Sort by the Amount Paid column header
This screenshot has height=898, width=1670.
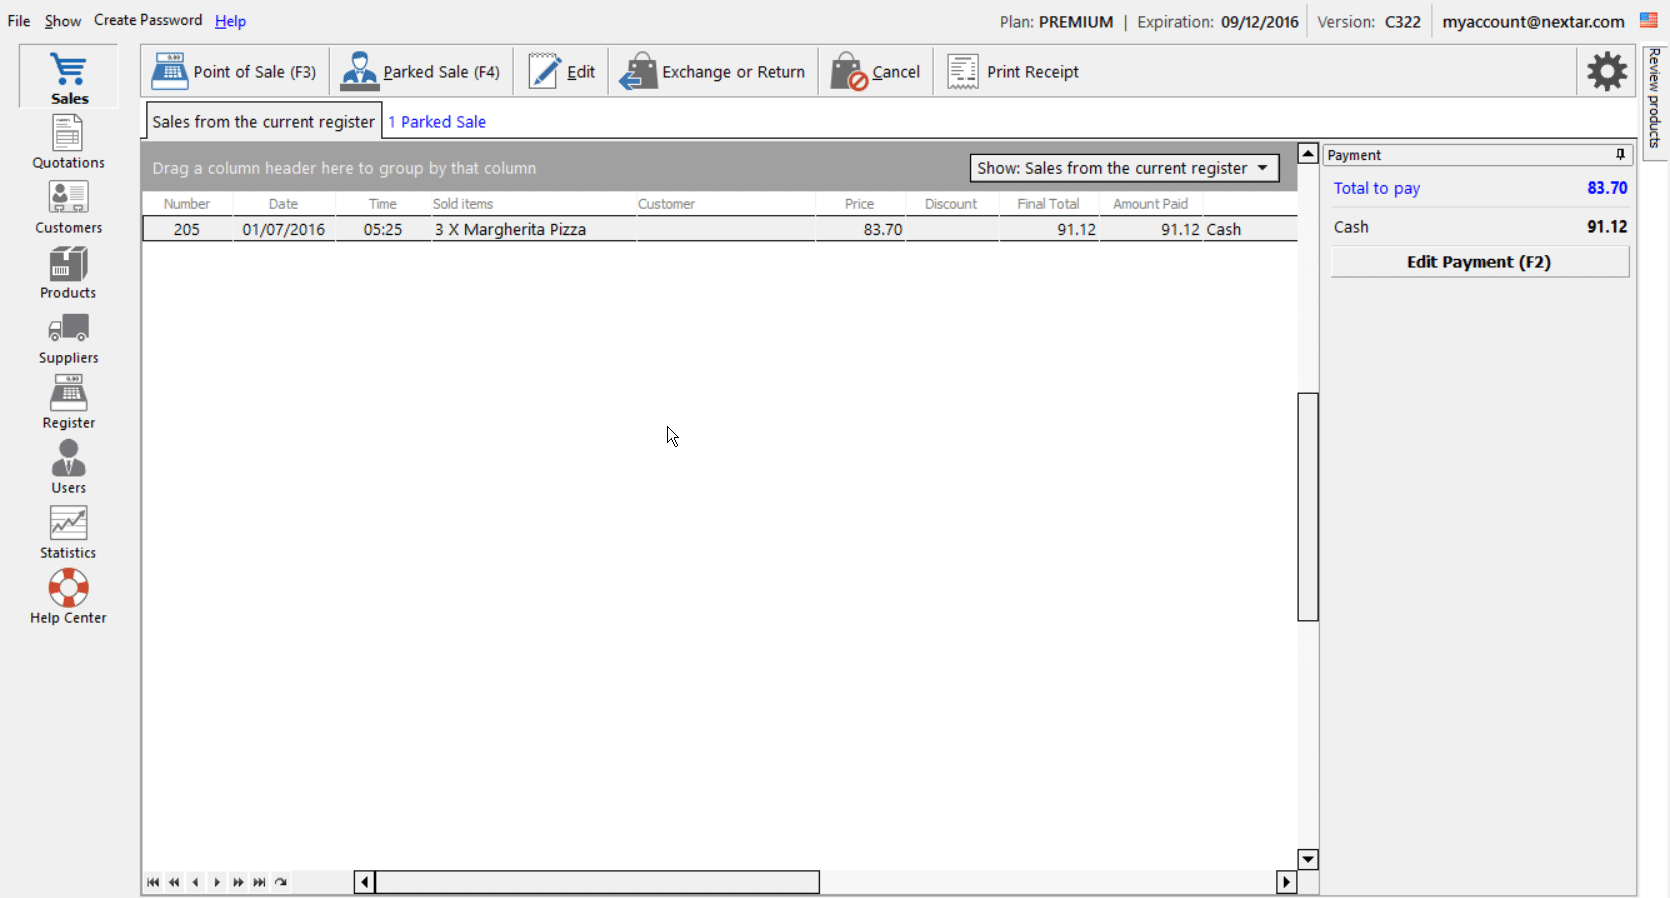(x=1151, y=204)
